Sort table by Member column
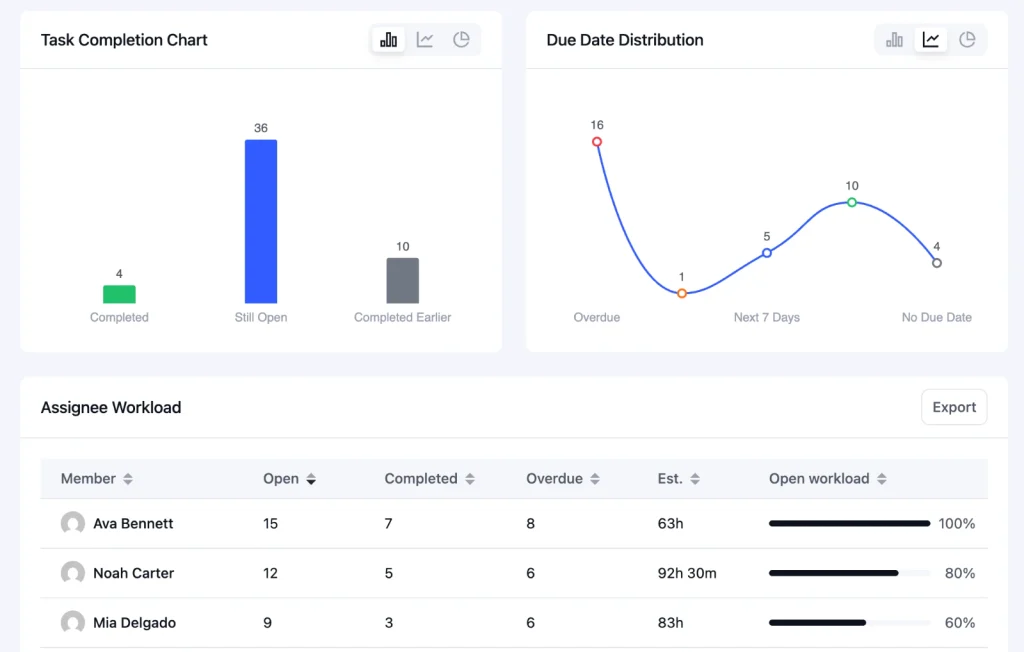 pos(97,479)
